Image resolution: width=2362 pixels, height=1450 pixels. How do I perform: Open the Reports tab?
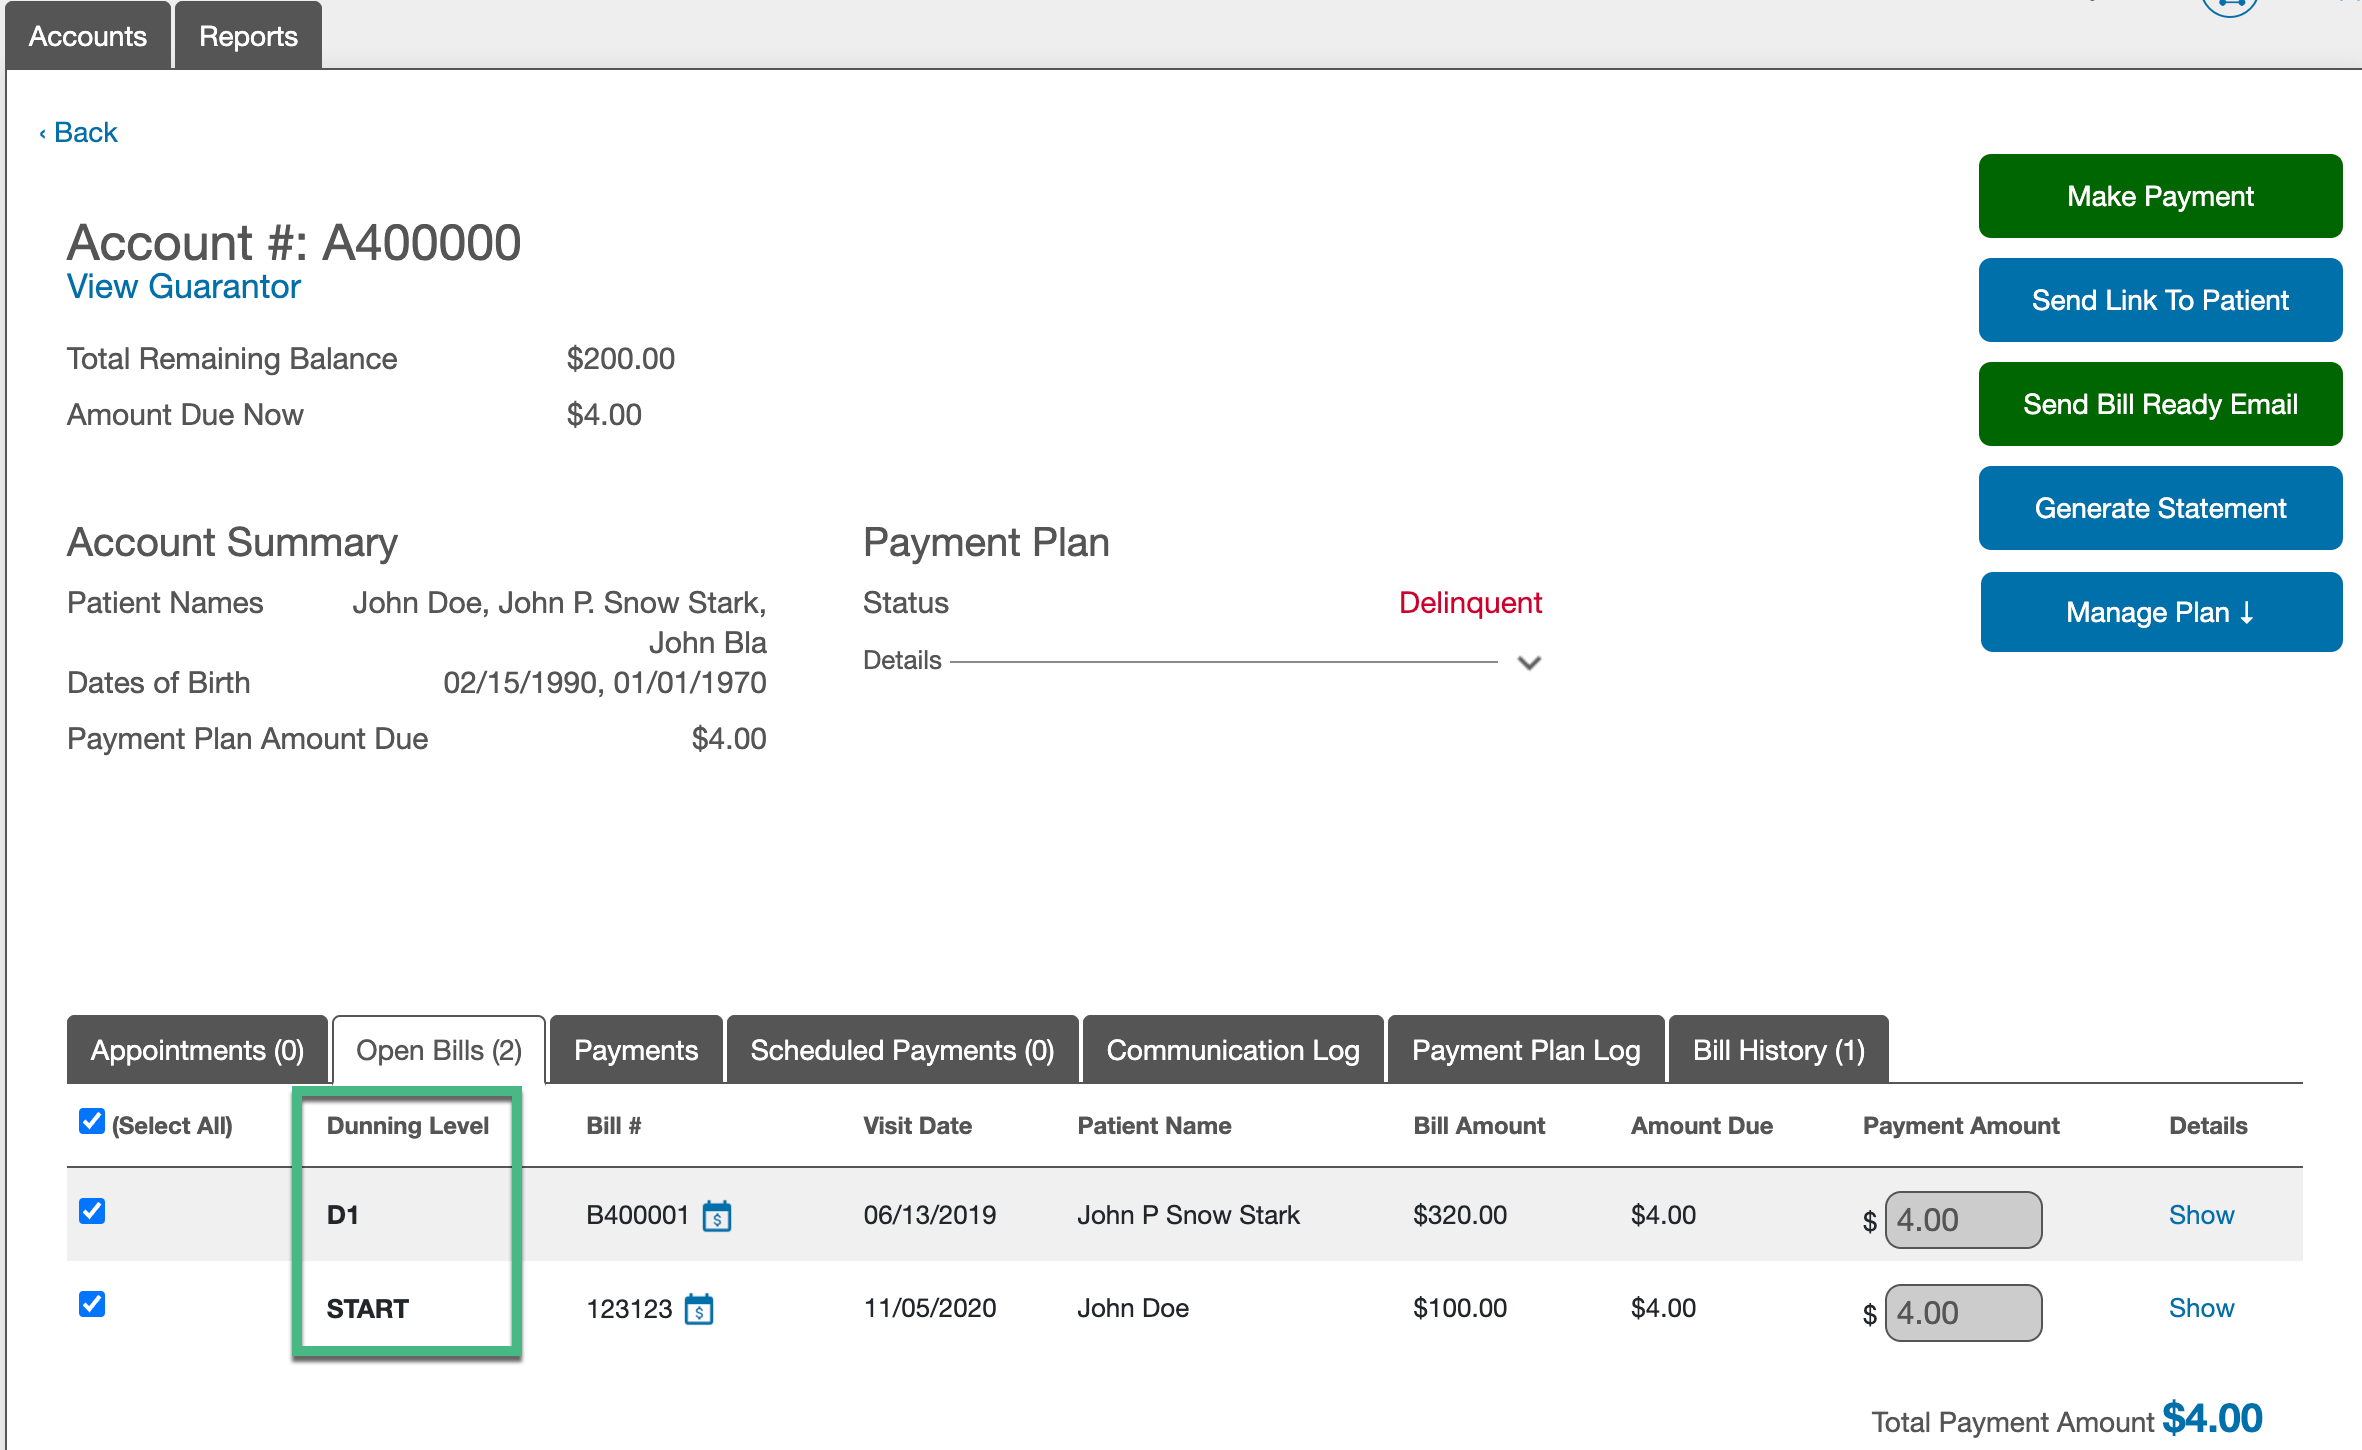(247, 35)
